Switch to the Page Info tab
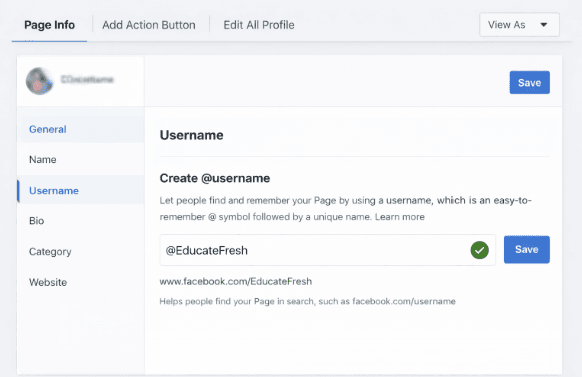 coord(49,25)
